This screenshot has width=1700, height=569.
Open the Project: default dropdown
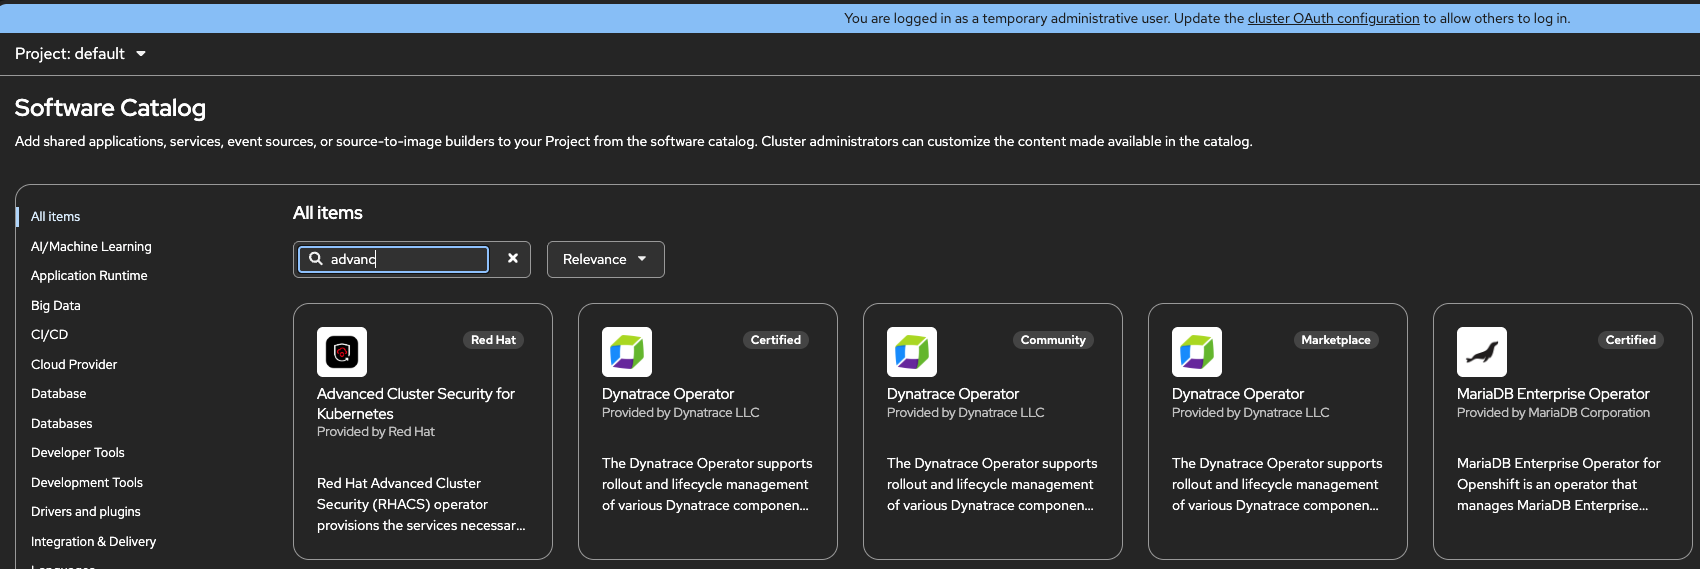81,54
